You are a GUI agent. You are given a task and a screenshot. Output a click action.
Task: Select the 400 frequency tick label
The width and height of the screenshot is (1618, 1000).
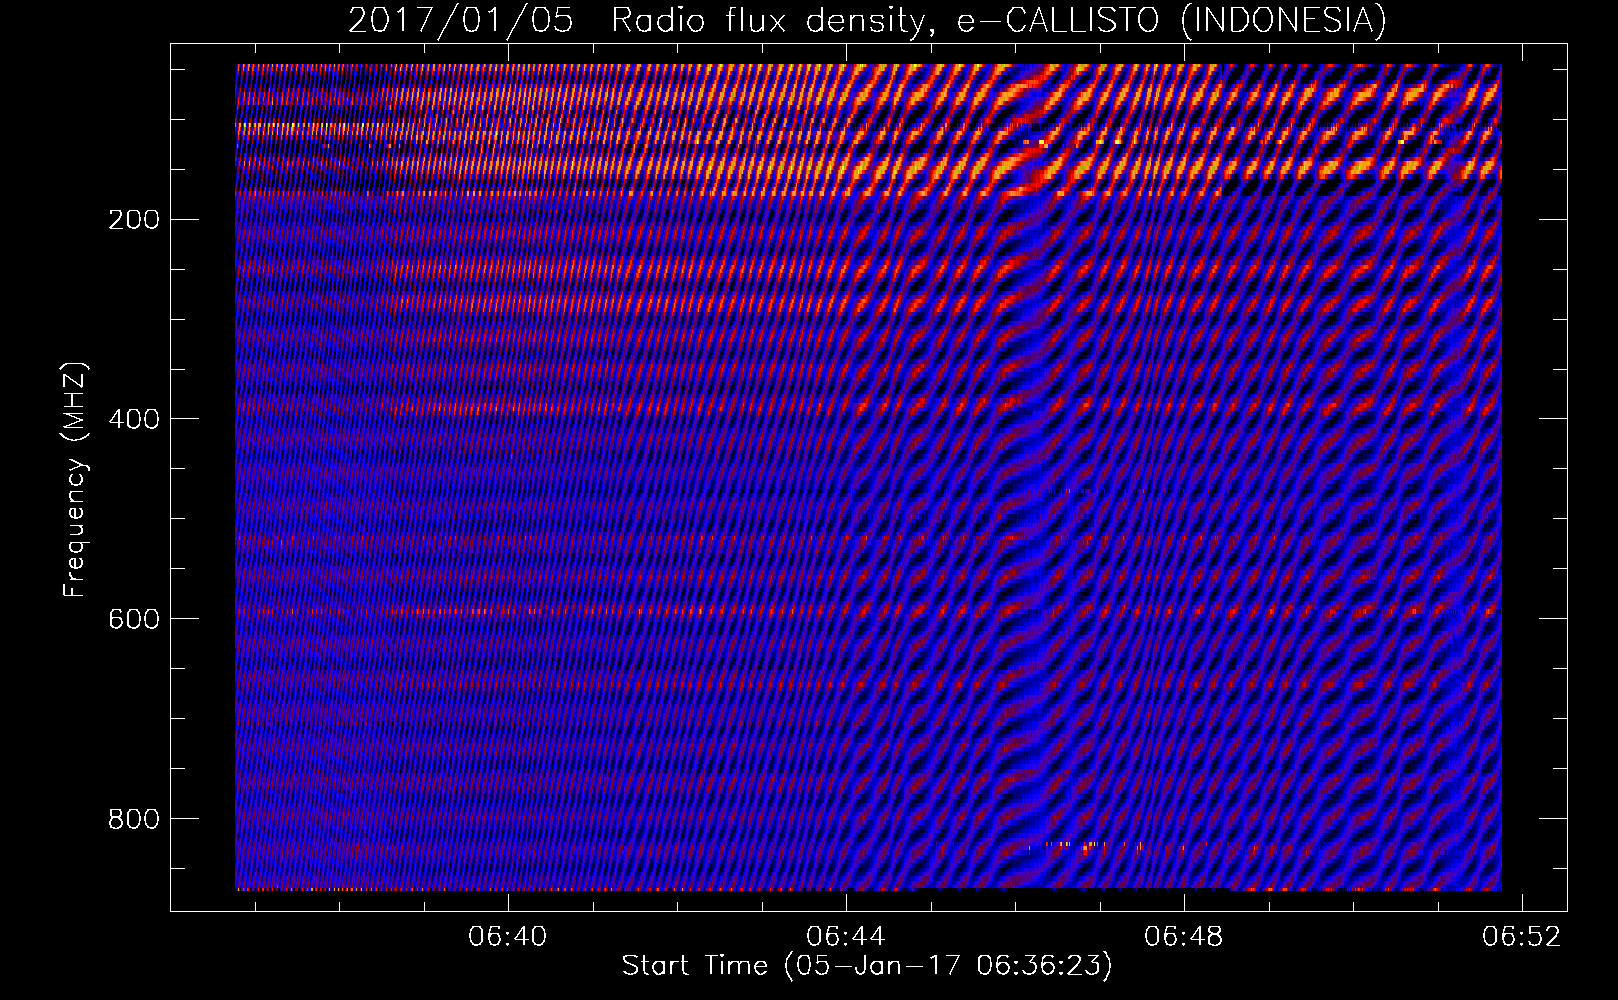tap(133, 419)
